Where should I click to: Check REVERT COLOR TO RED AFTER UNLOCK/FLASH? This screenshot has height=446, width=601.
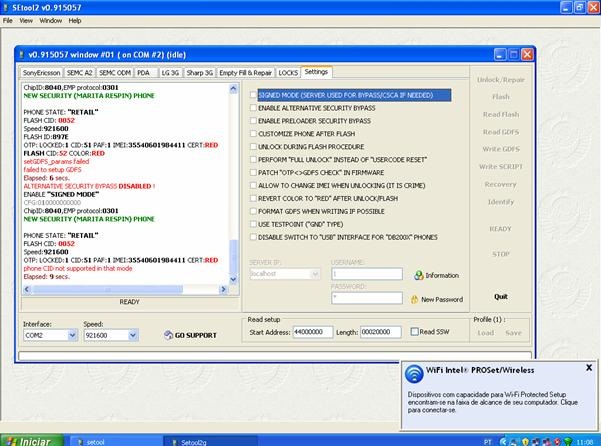point(253,198)
